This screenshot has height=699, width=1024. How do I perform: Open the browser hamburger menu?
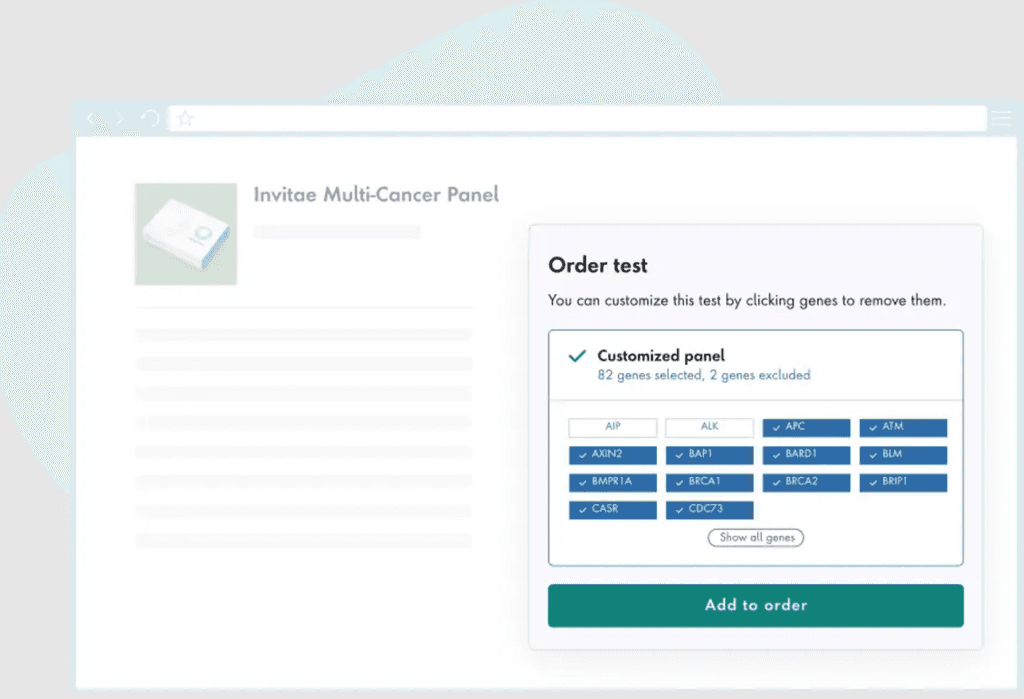pyautogui.click(x=1001, y=117)
